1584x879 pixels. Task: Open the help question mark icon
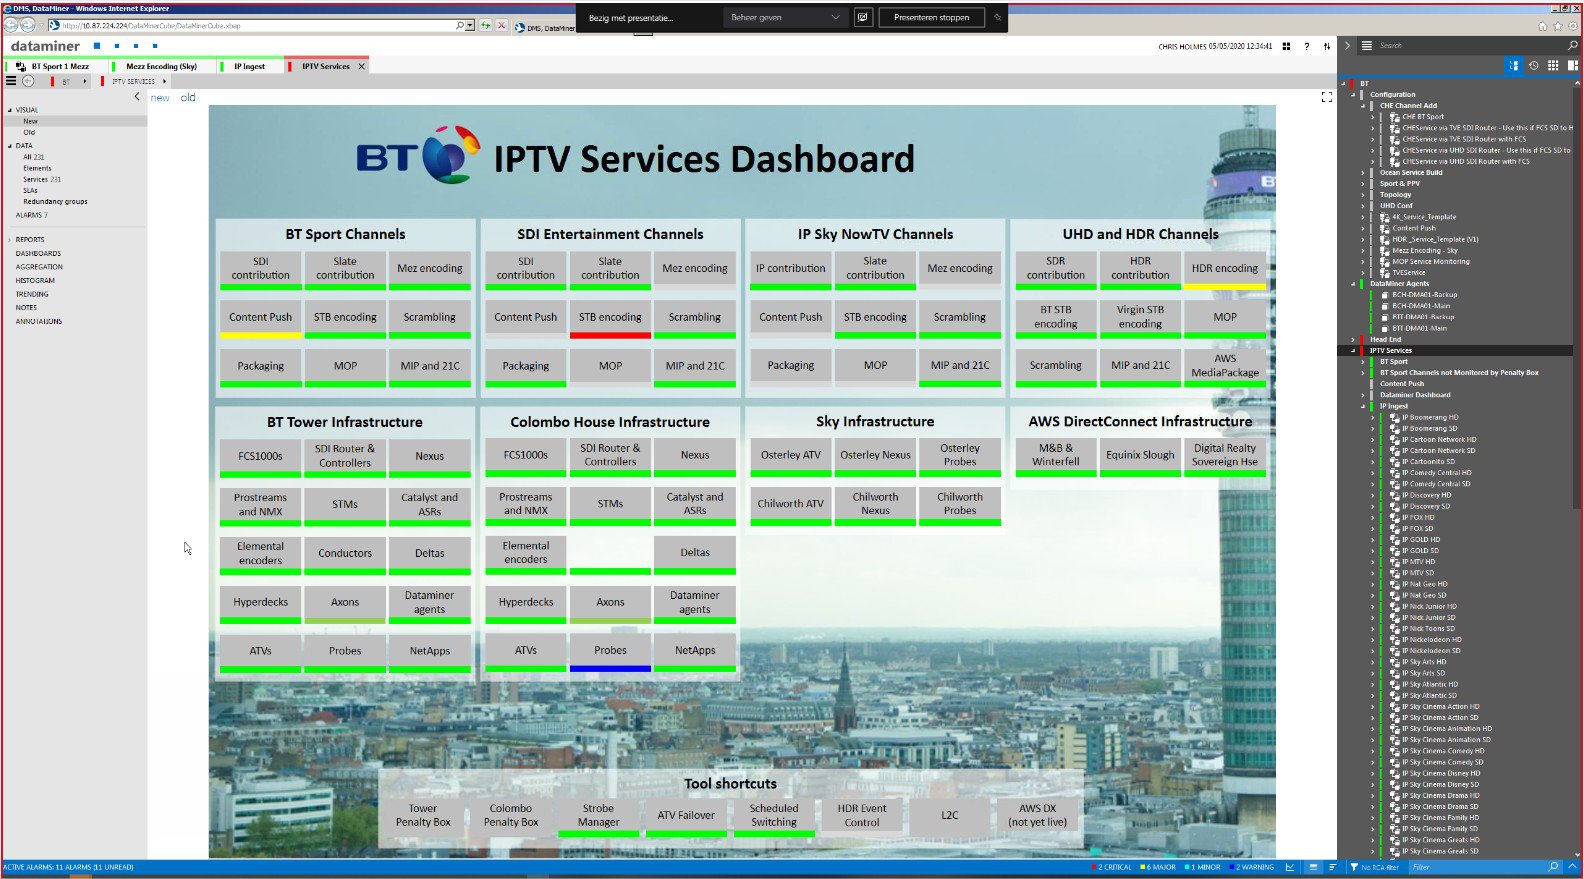tap(1306, 46)
